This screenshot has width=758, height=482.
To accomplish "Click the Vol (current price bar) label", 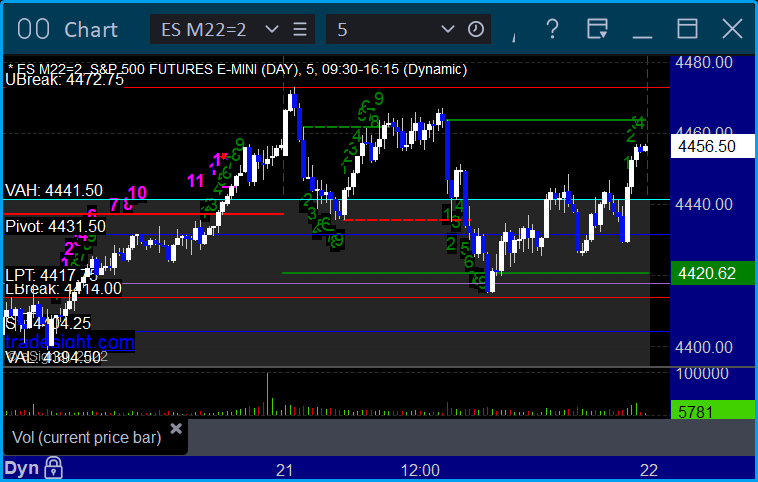I will (x=87, y=438).
